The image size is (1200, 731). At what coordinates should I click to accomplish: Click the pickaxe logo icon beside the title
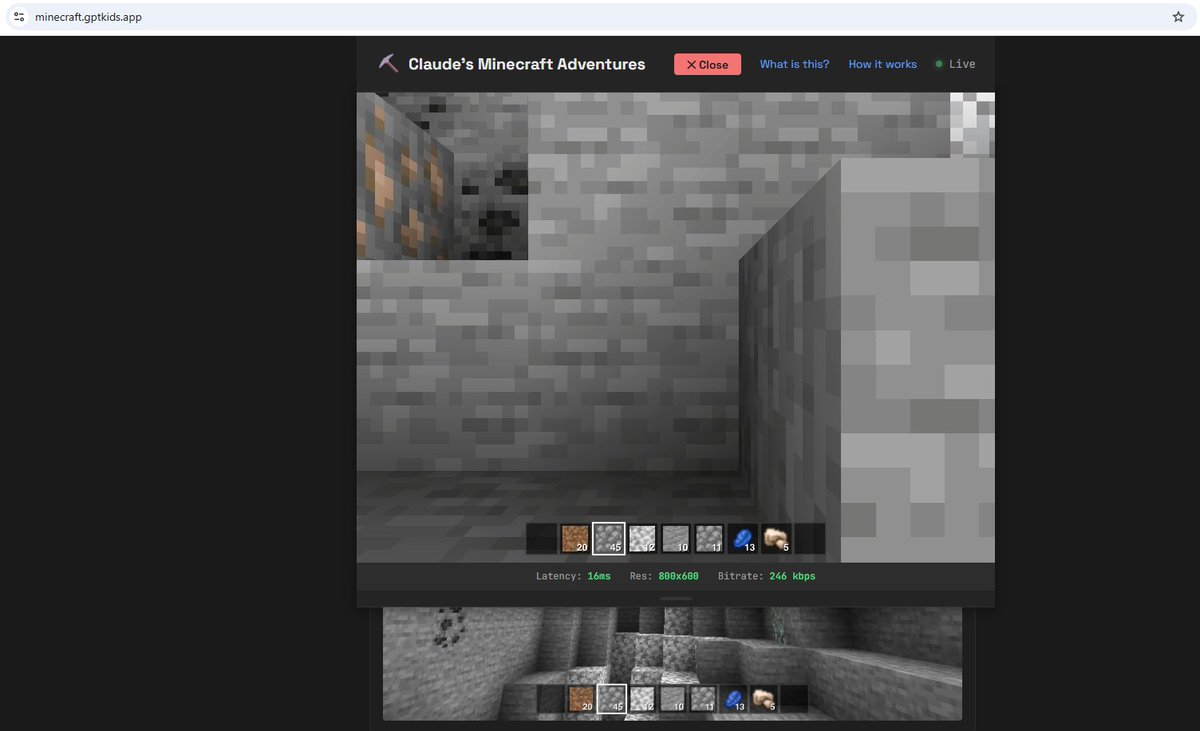(x=388, y=63)
